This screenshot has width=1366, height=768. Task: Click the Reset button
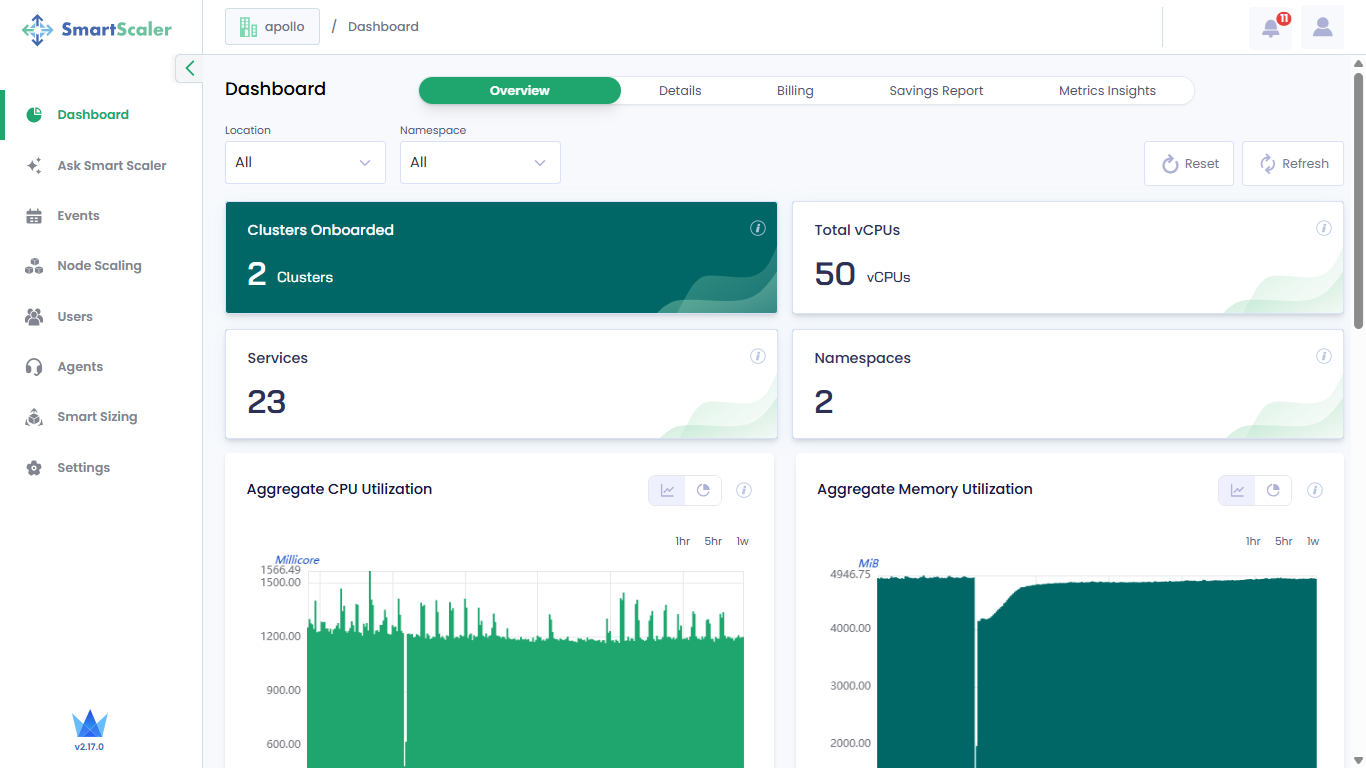[1189, 164]
